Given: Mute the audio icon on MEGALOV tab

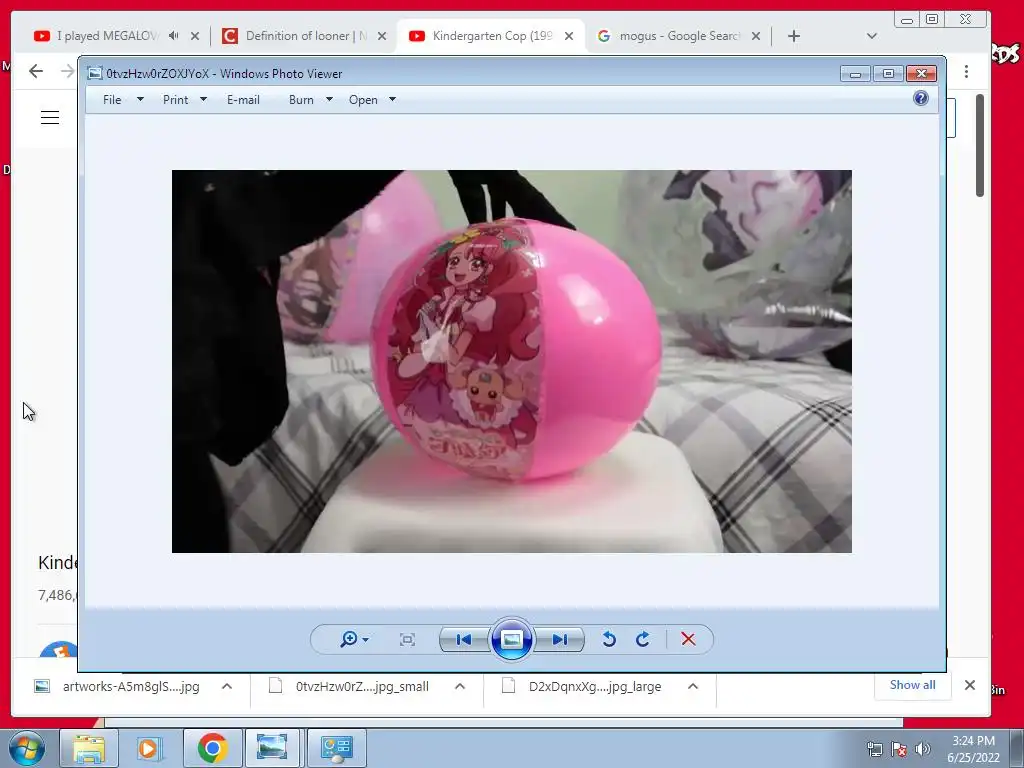Looking at the screenshot, I should click(173, 36).
